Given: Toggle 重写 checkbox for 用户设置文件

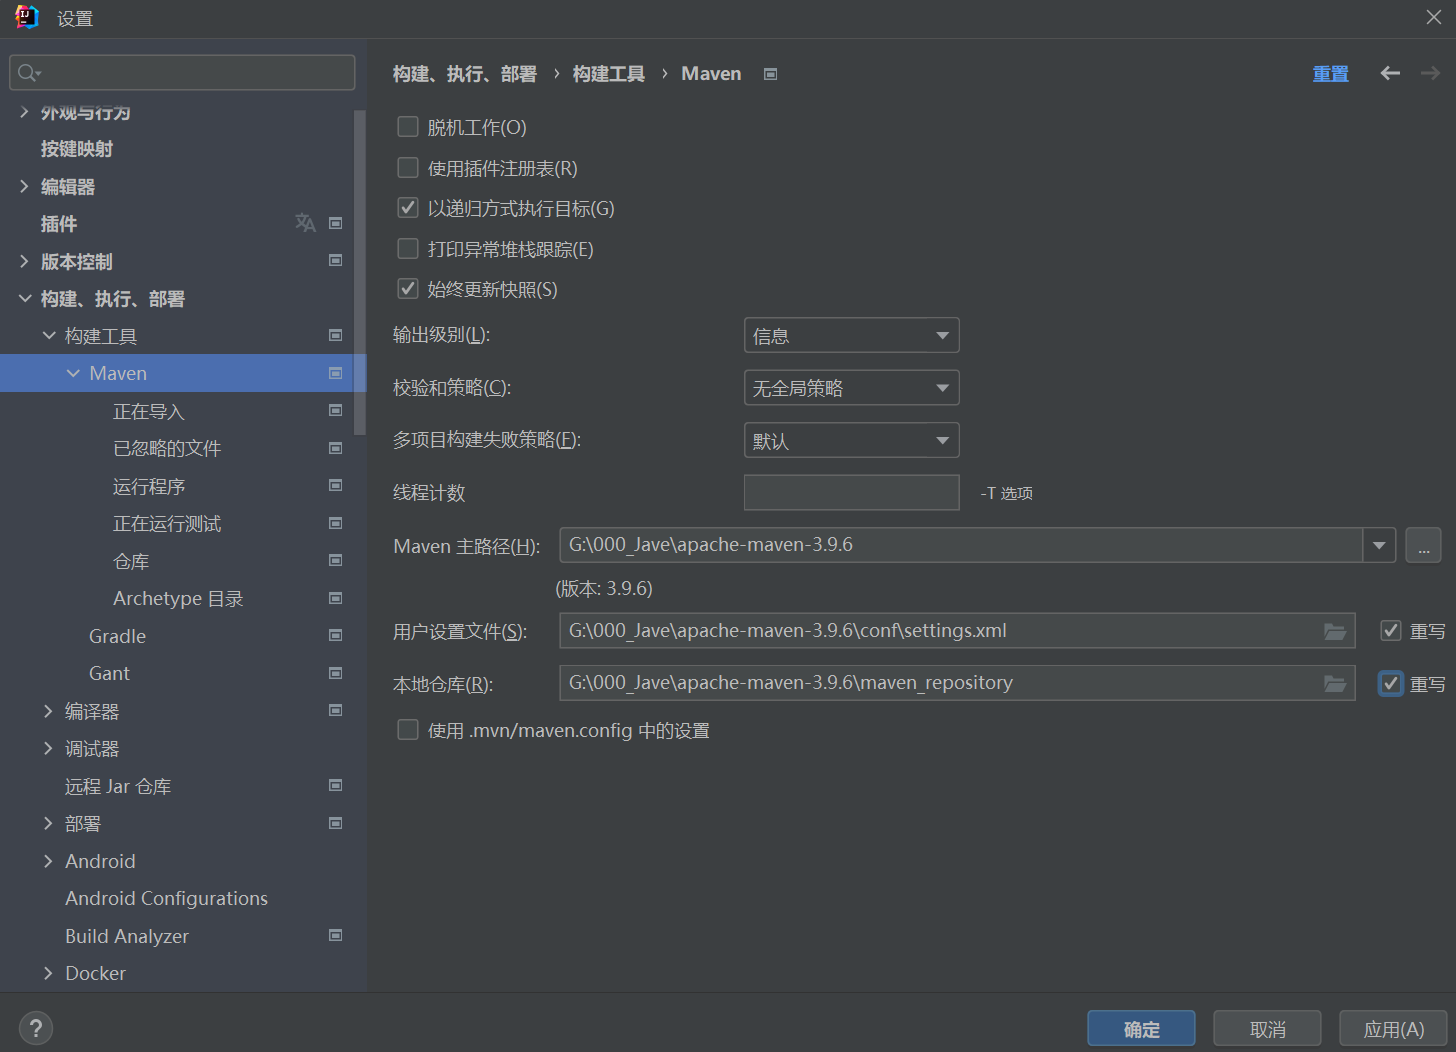Looking at the screenshot, I should click(1391, 630).
